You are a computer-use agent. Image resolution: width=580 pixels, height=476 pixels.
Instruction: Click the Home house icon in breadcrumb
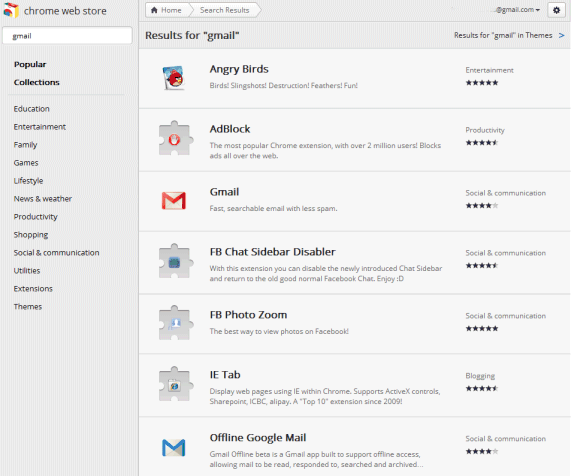coord(154,10)
